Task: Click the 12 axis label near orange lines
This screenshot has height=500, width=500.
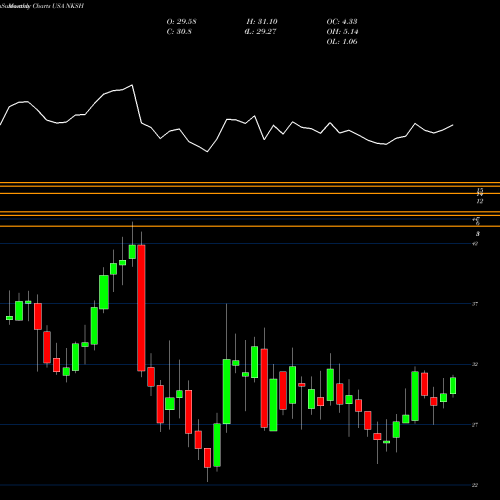Action: [480, 201]
